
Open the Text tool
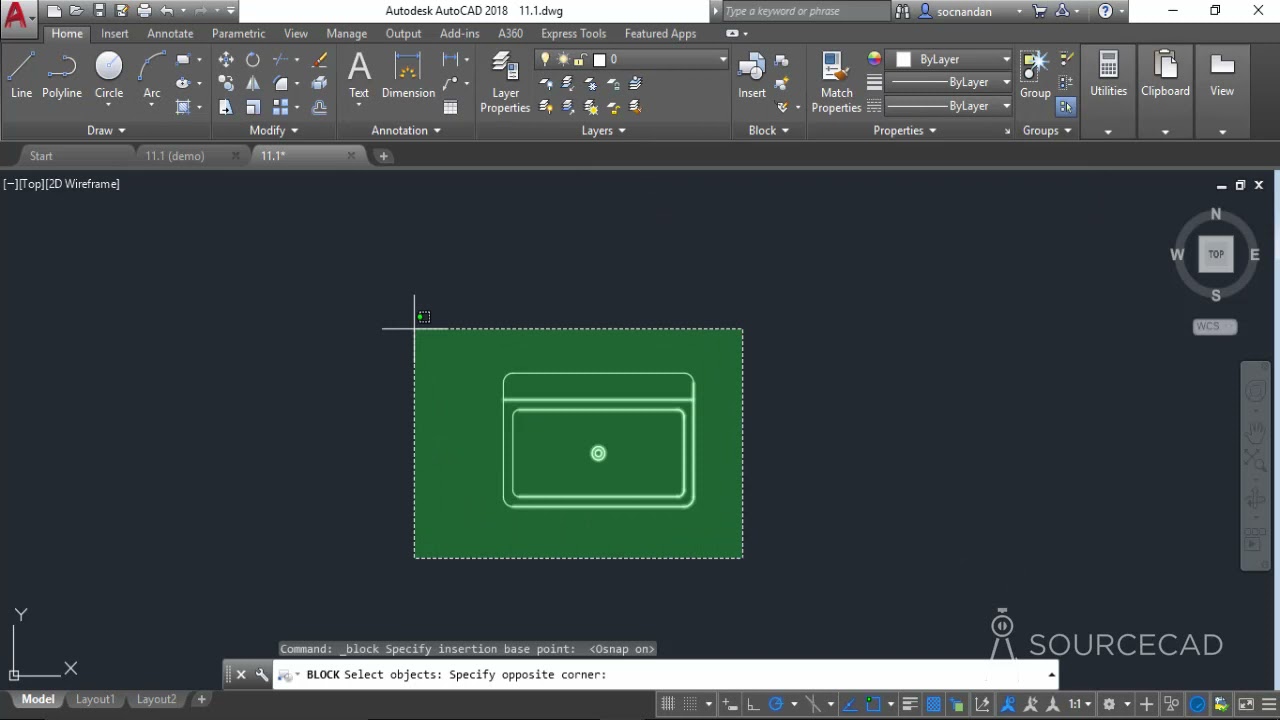tap(359, 76)
